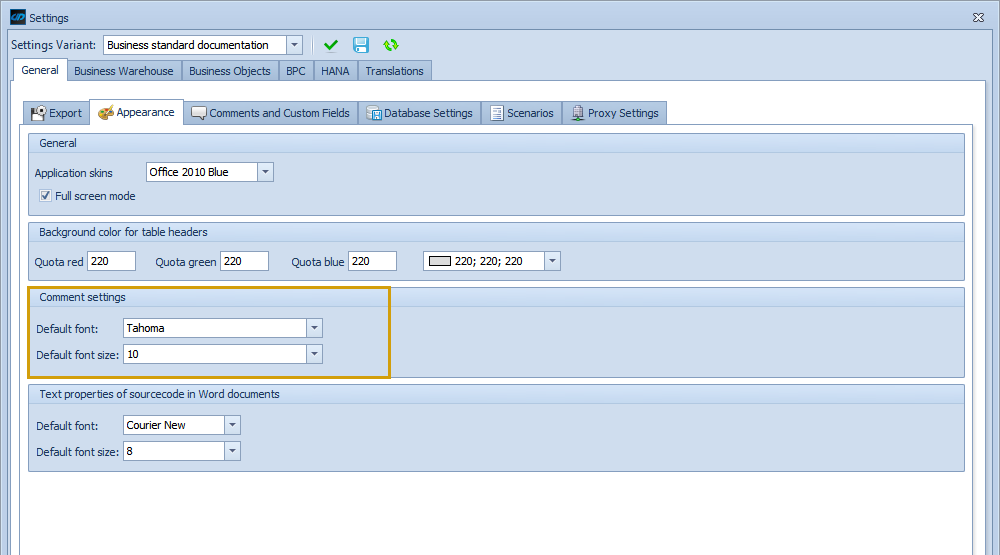Open the comment Default font Tahoma dropdown
This screenshot has width=1000, height=555.
314,328
